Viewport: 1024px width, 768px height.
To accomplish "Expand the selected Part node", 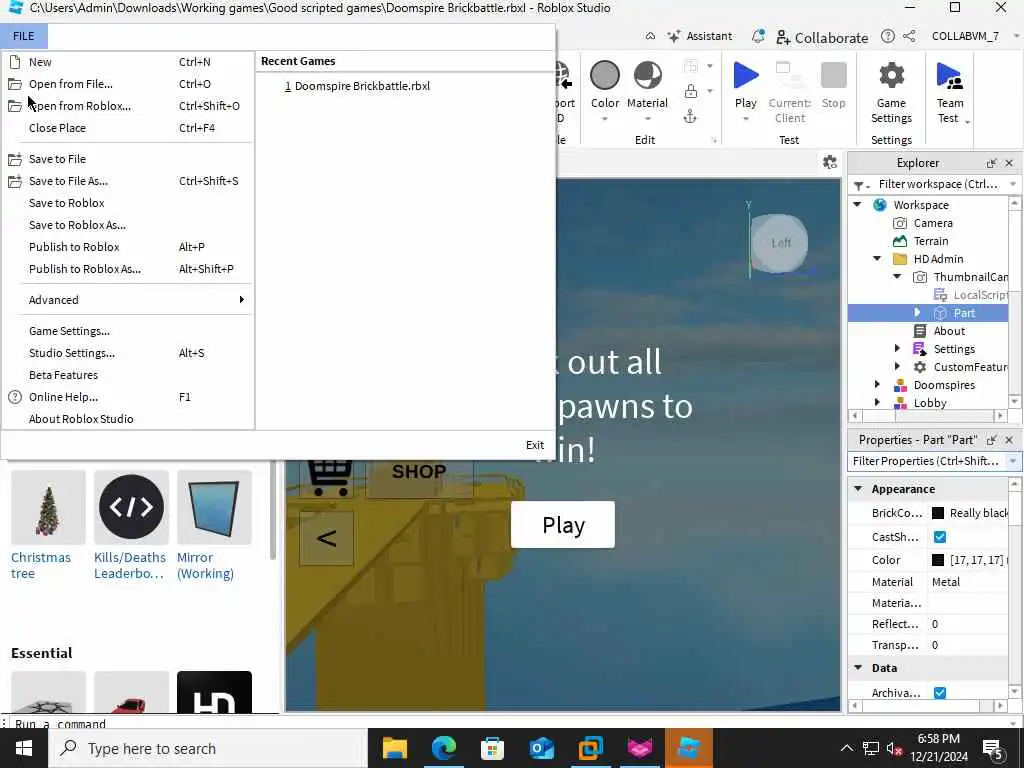I will (917, 313).
